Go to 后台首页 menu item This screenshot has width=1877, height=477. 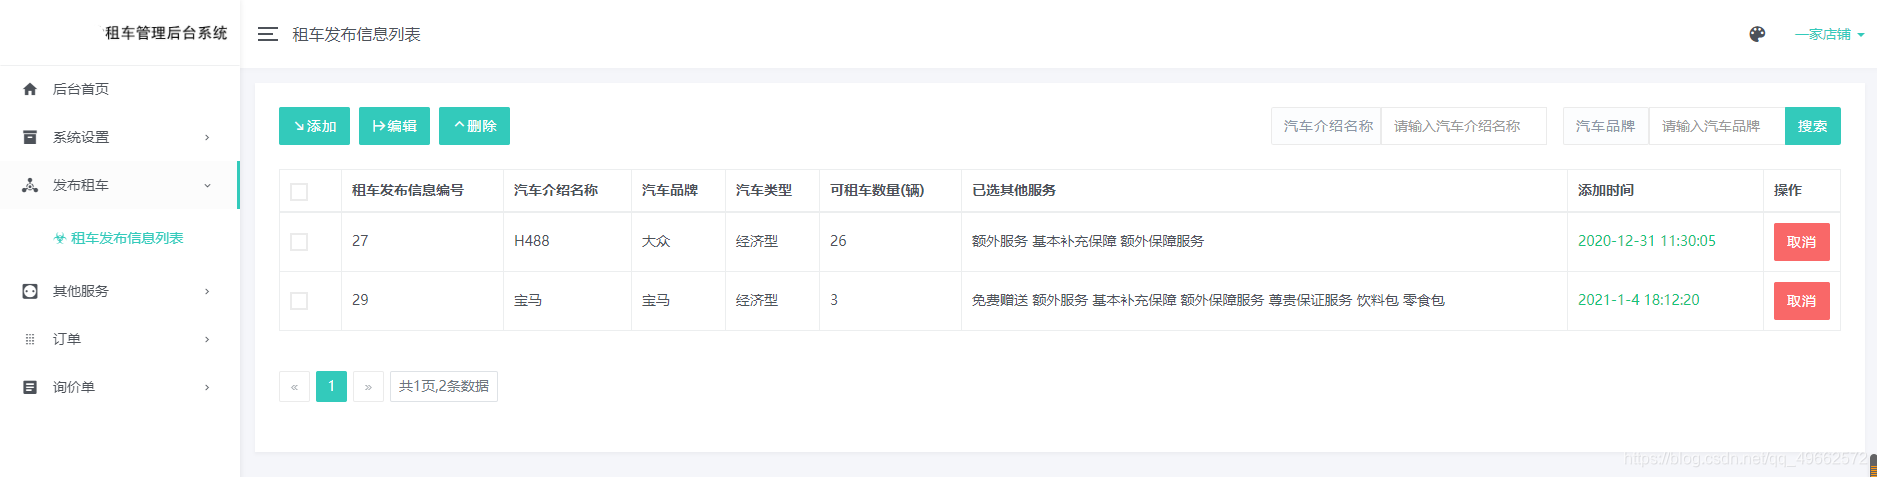tap(120, 89)
